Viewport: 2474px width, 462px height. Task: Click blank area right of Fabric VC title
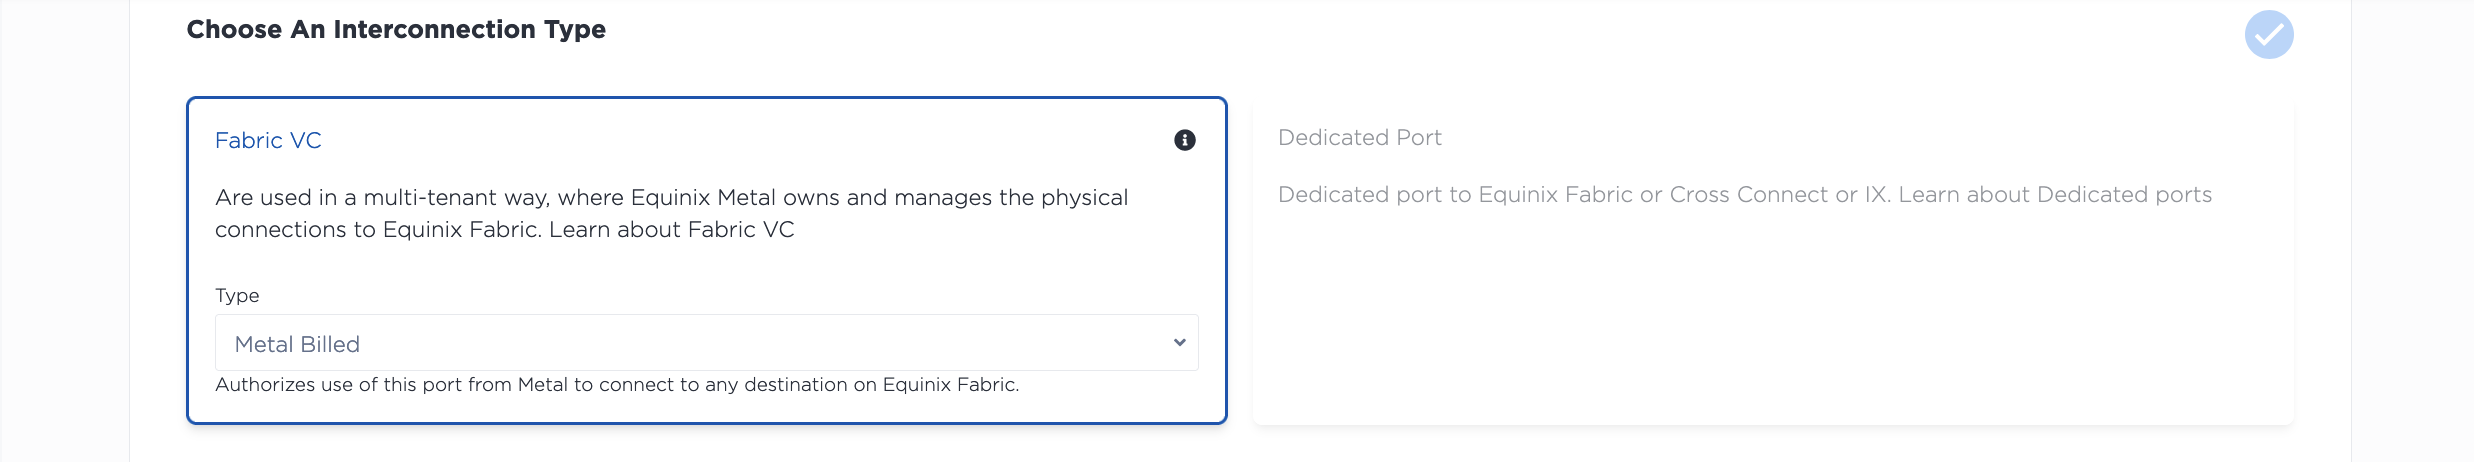click(x=740, y=141)
